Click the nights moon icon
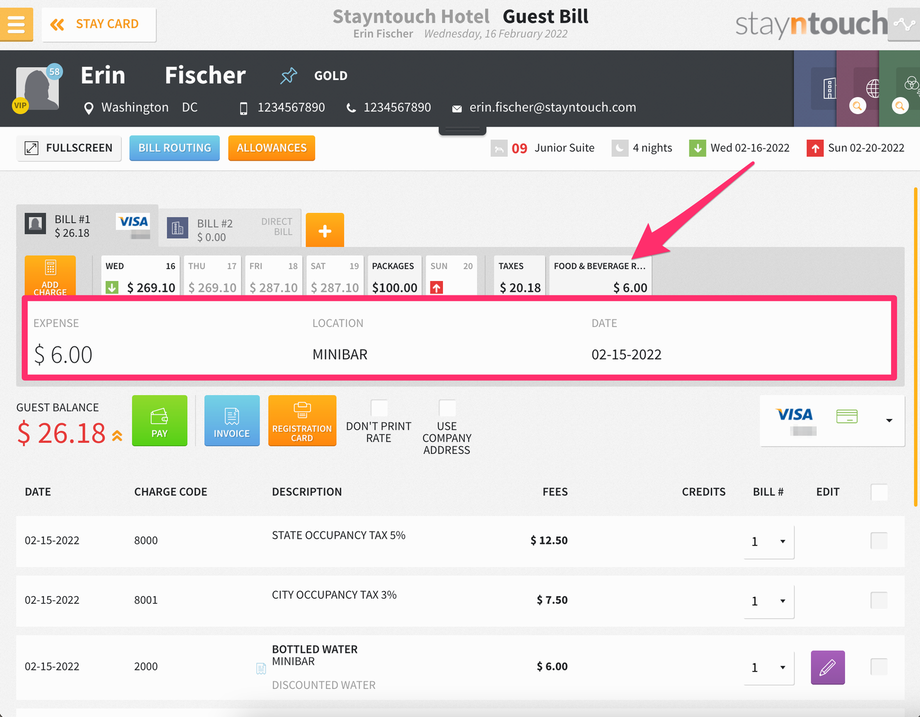 tap(620, 148)
